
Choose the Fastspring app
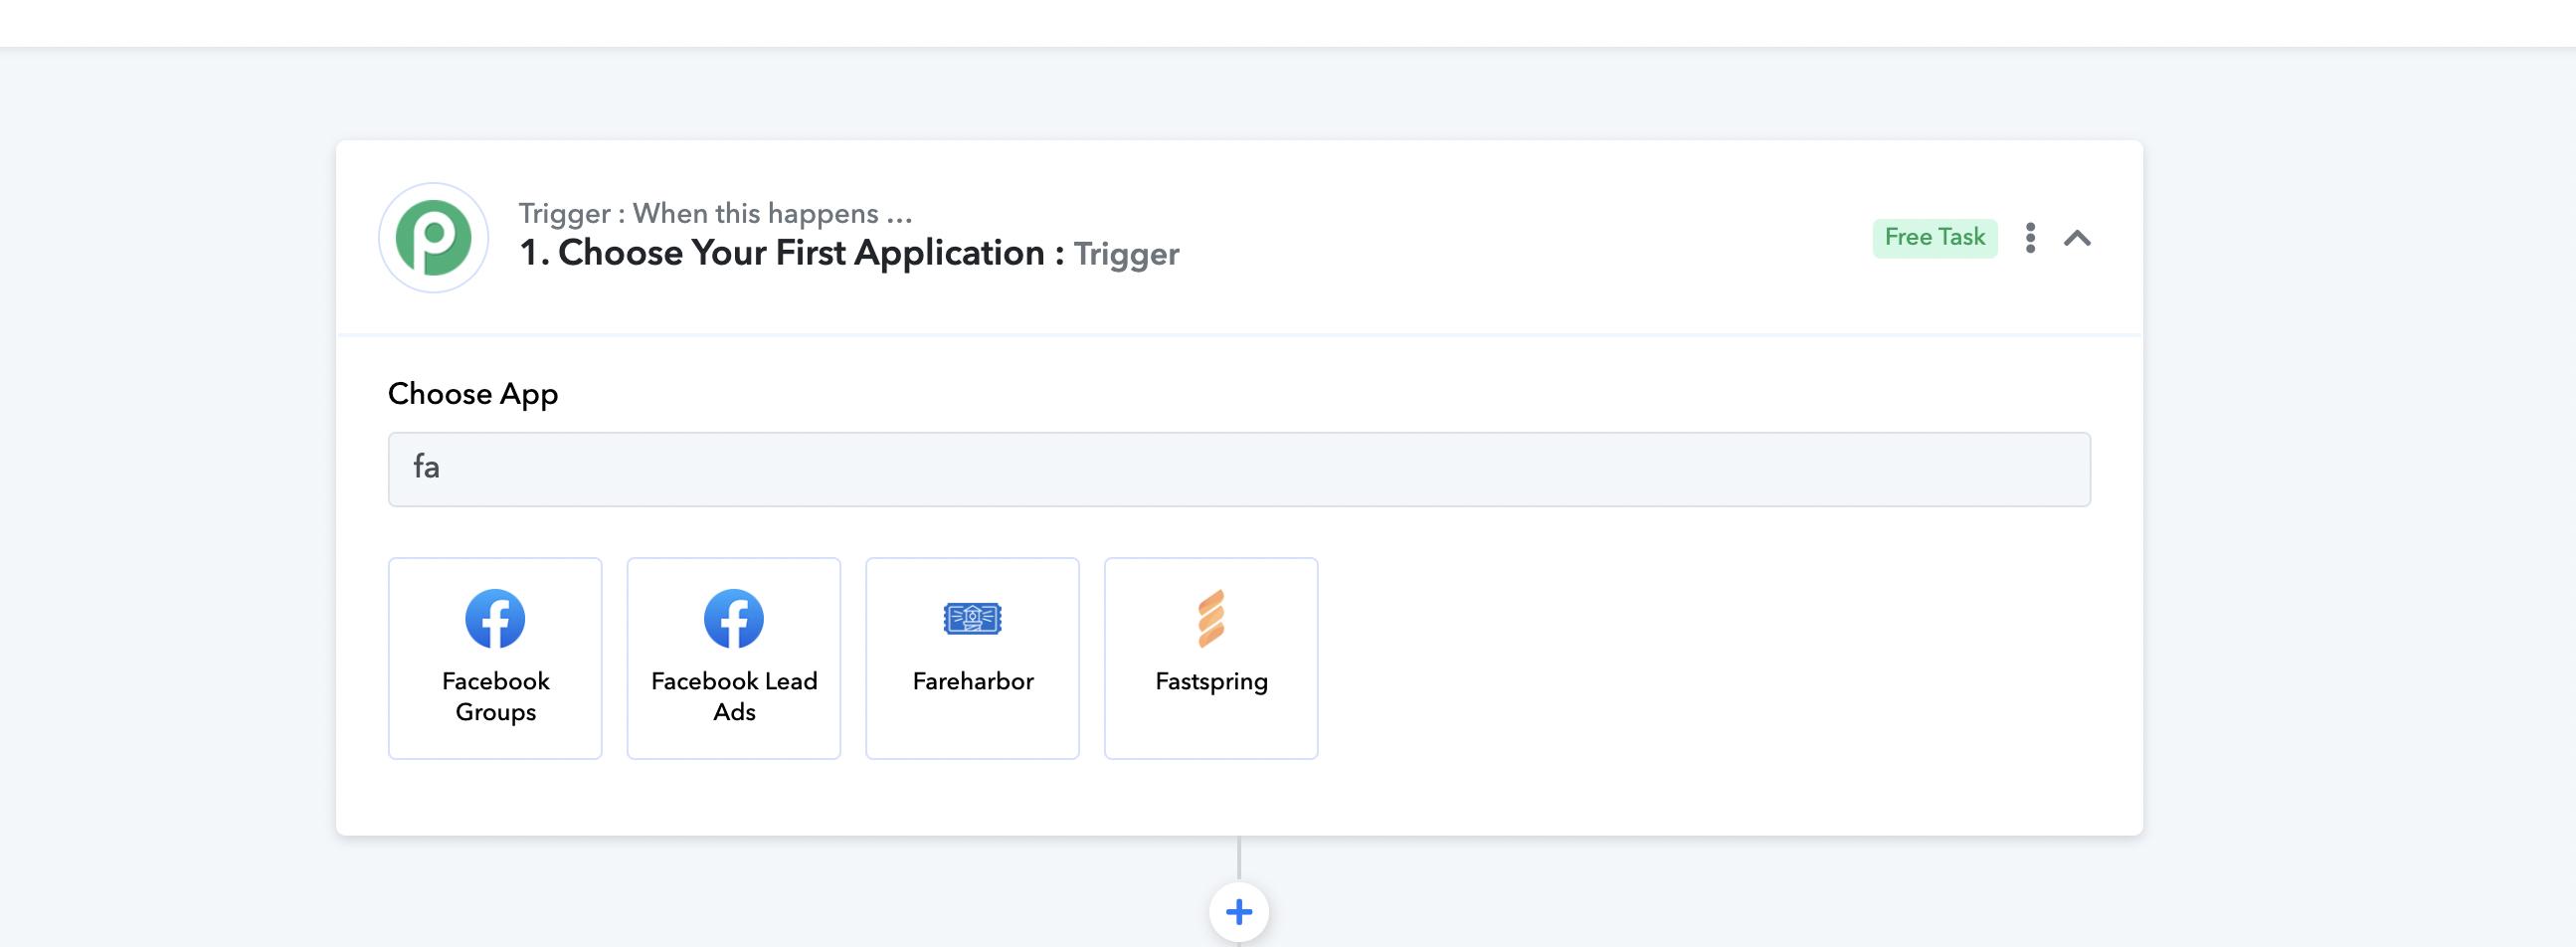click(x=1211, y=658)
